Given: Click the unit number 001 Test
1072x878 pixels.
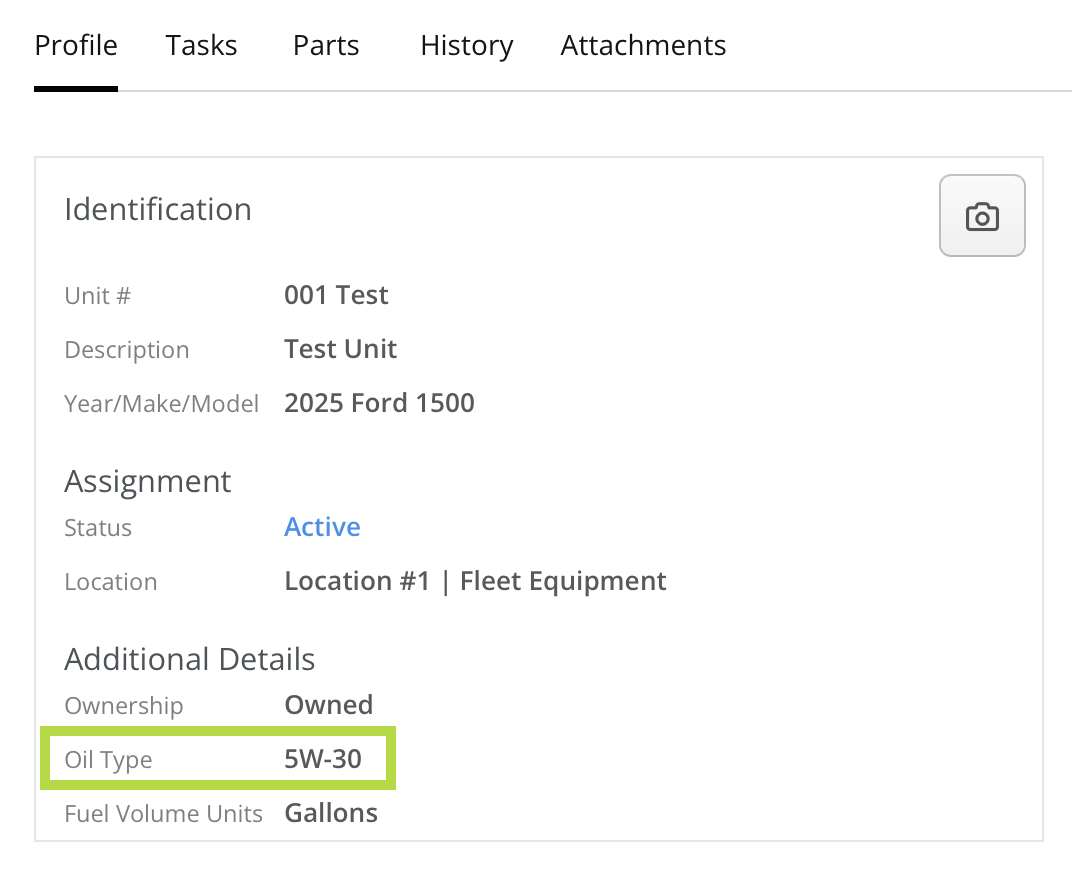Looking at the screenshot, I should point(336,295).
